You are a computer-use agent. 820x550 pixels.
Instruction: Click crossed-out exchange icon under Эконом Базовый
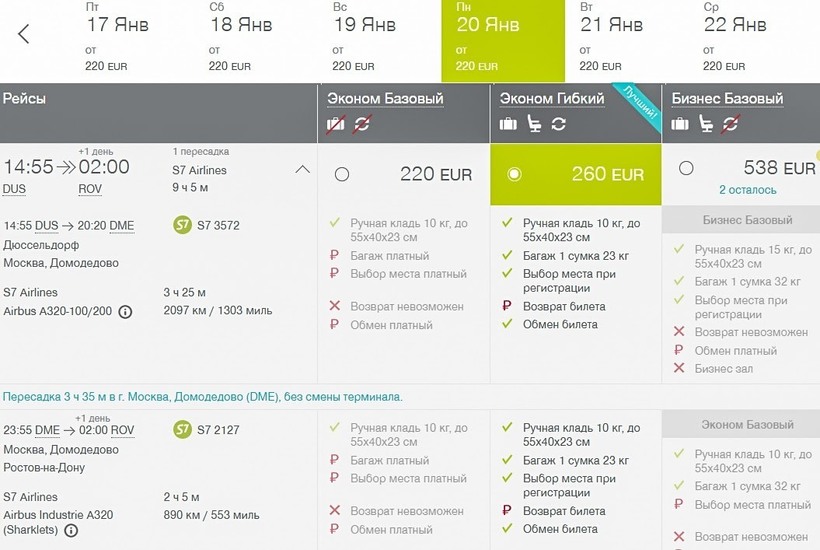[361, 124]
